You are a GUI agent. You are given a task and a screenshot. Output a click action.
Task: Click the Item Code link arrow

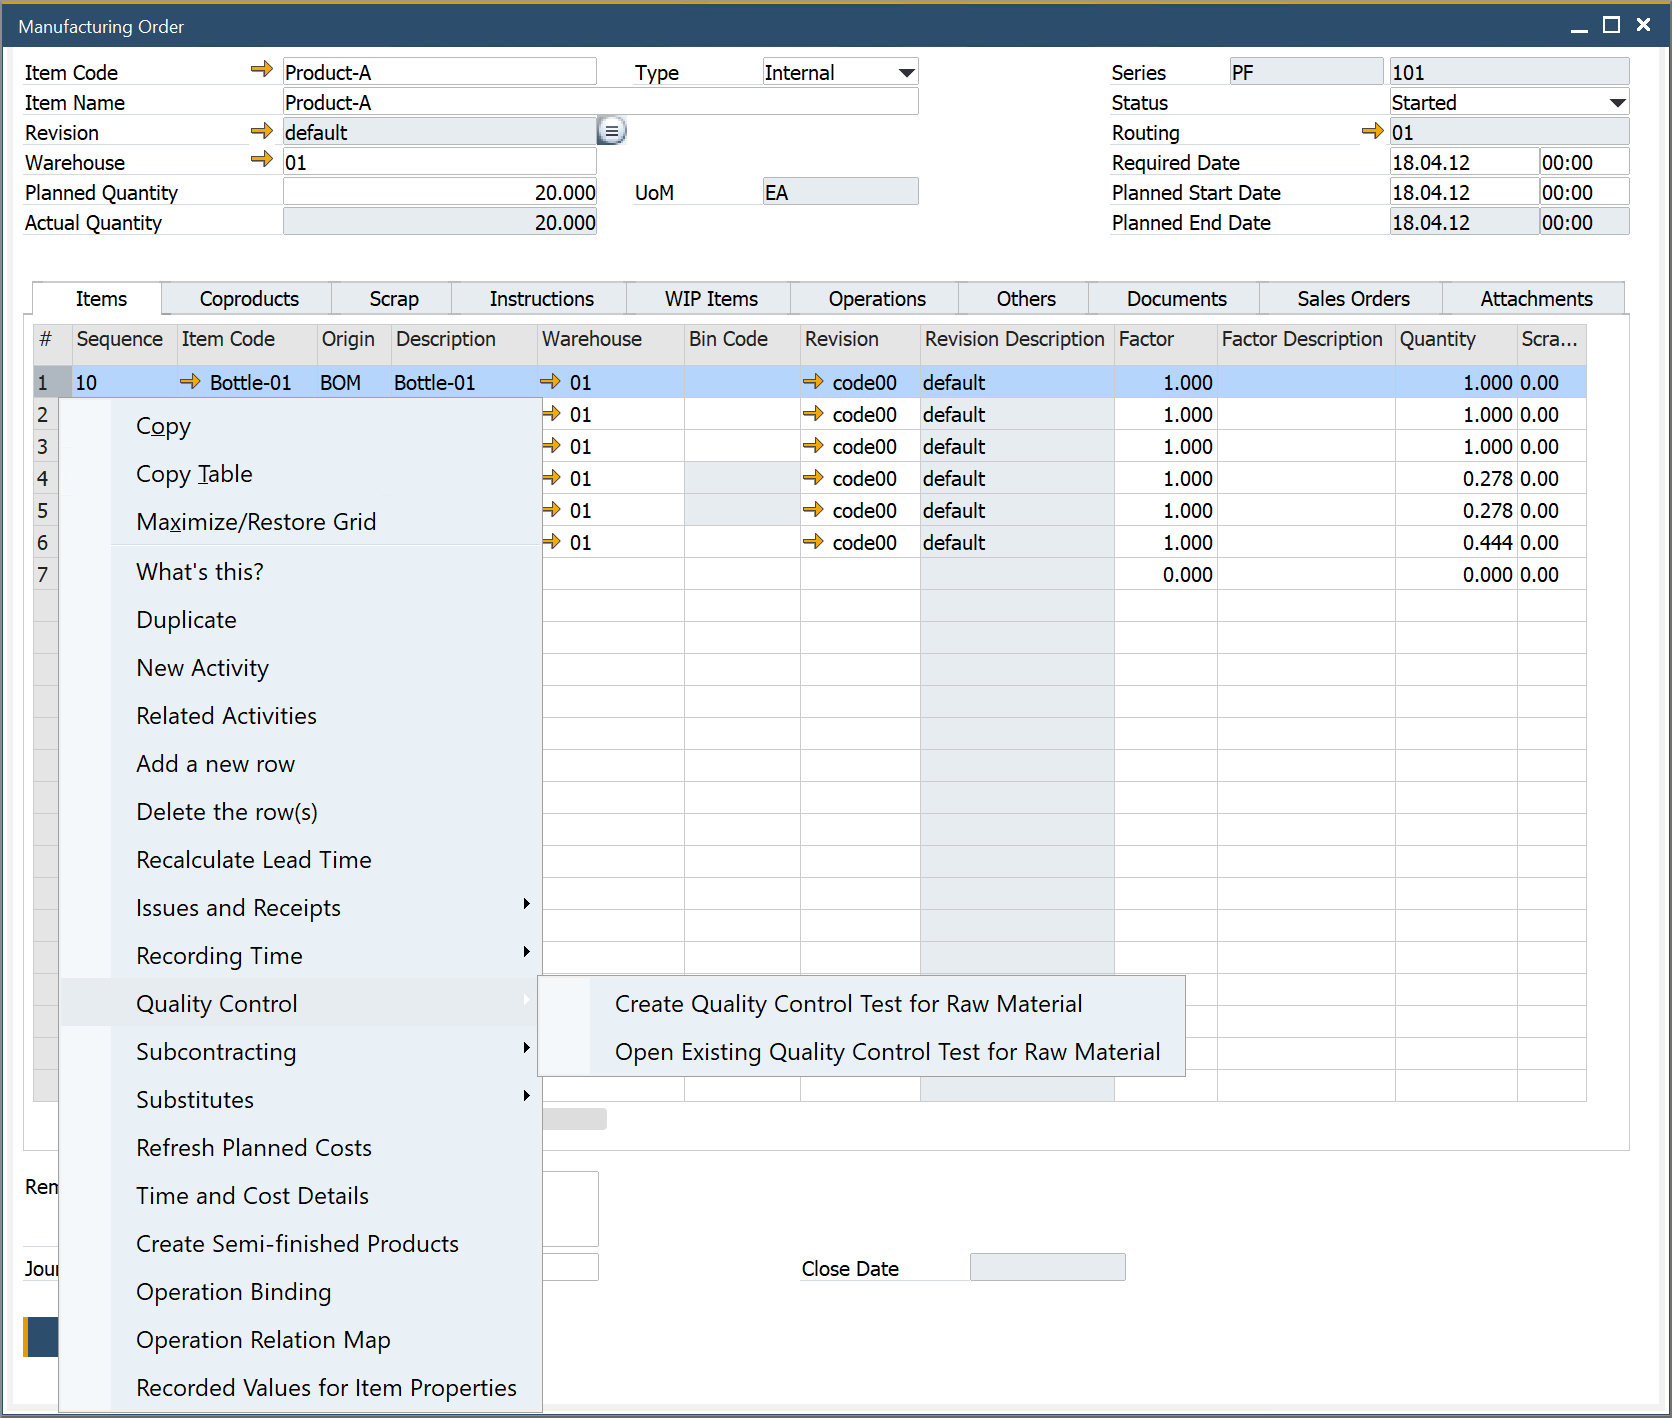(261, 69)
